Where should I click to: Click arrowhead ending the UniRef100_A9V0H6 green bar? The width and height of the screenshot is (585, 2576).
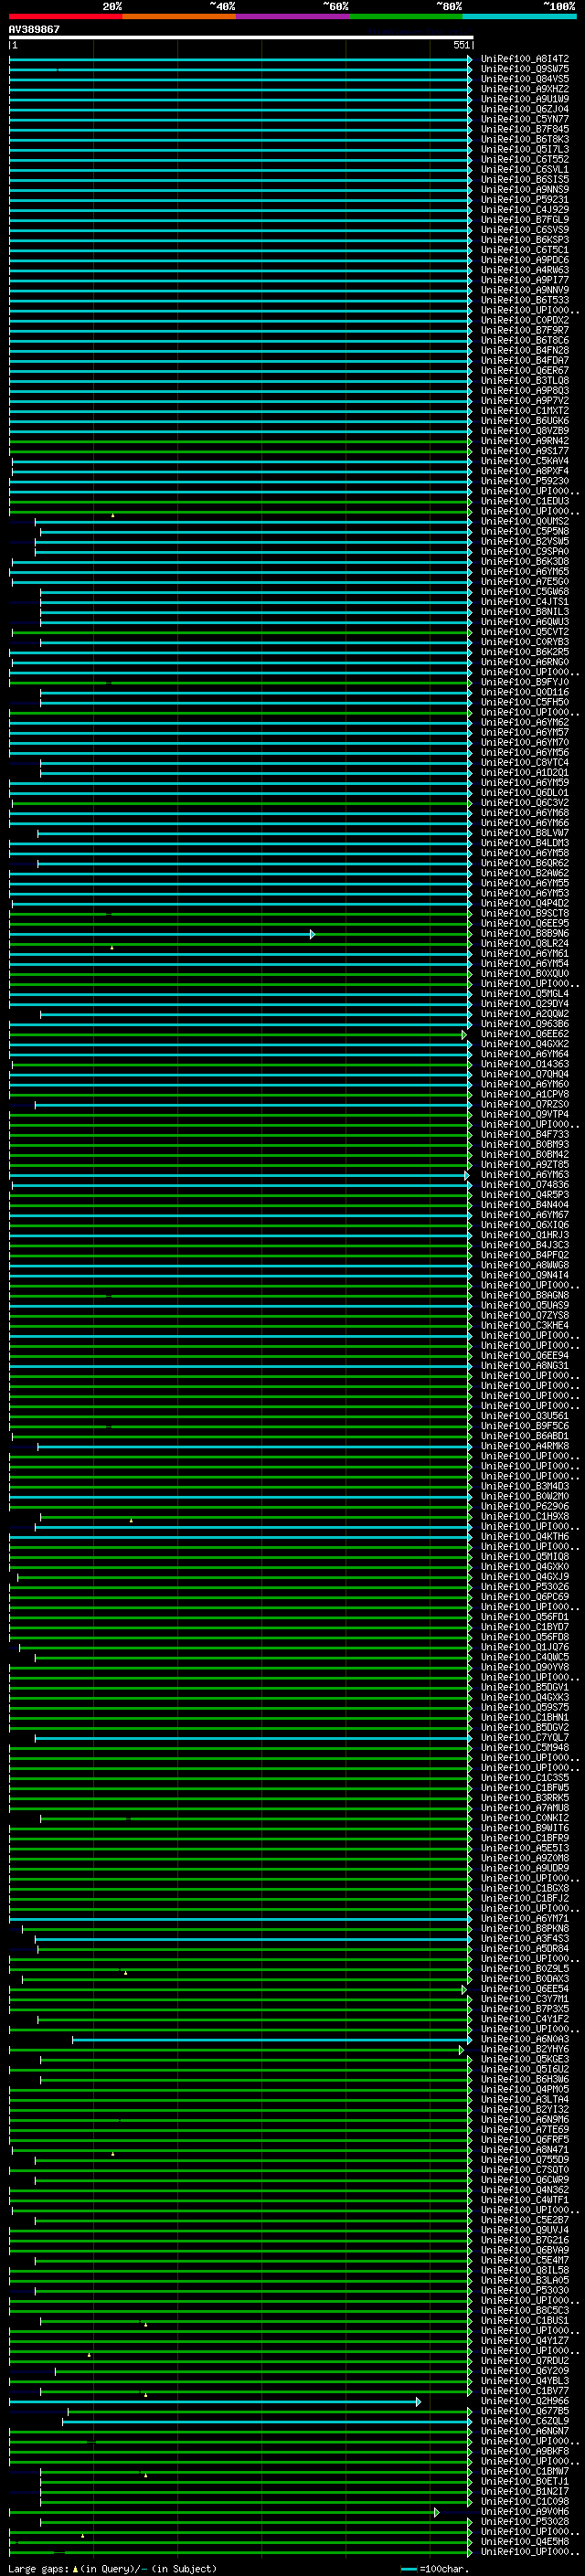coord(436,2513)
